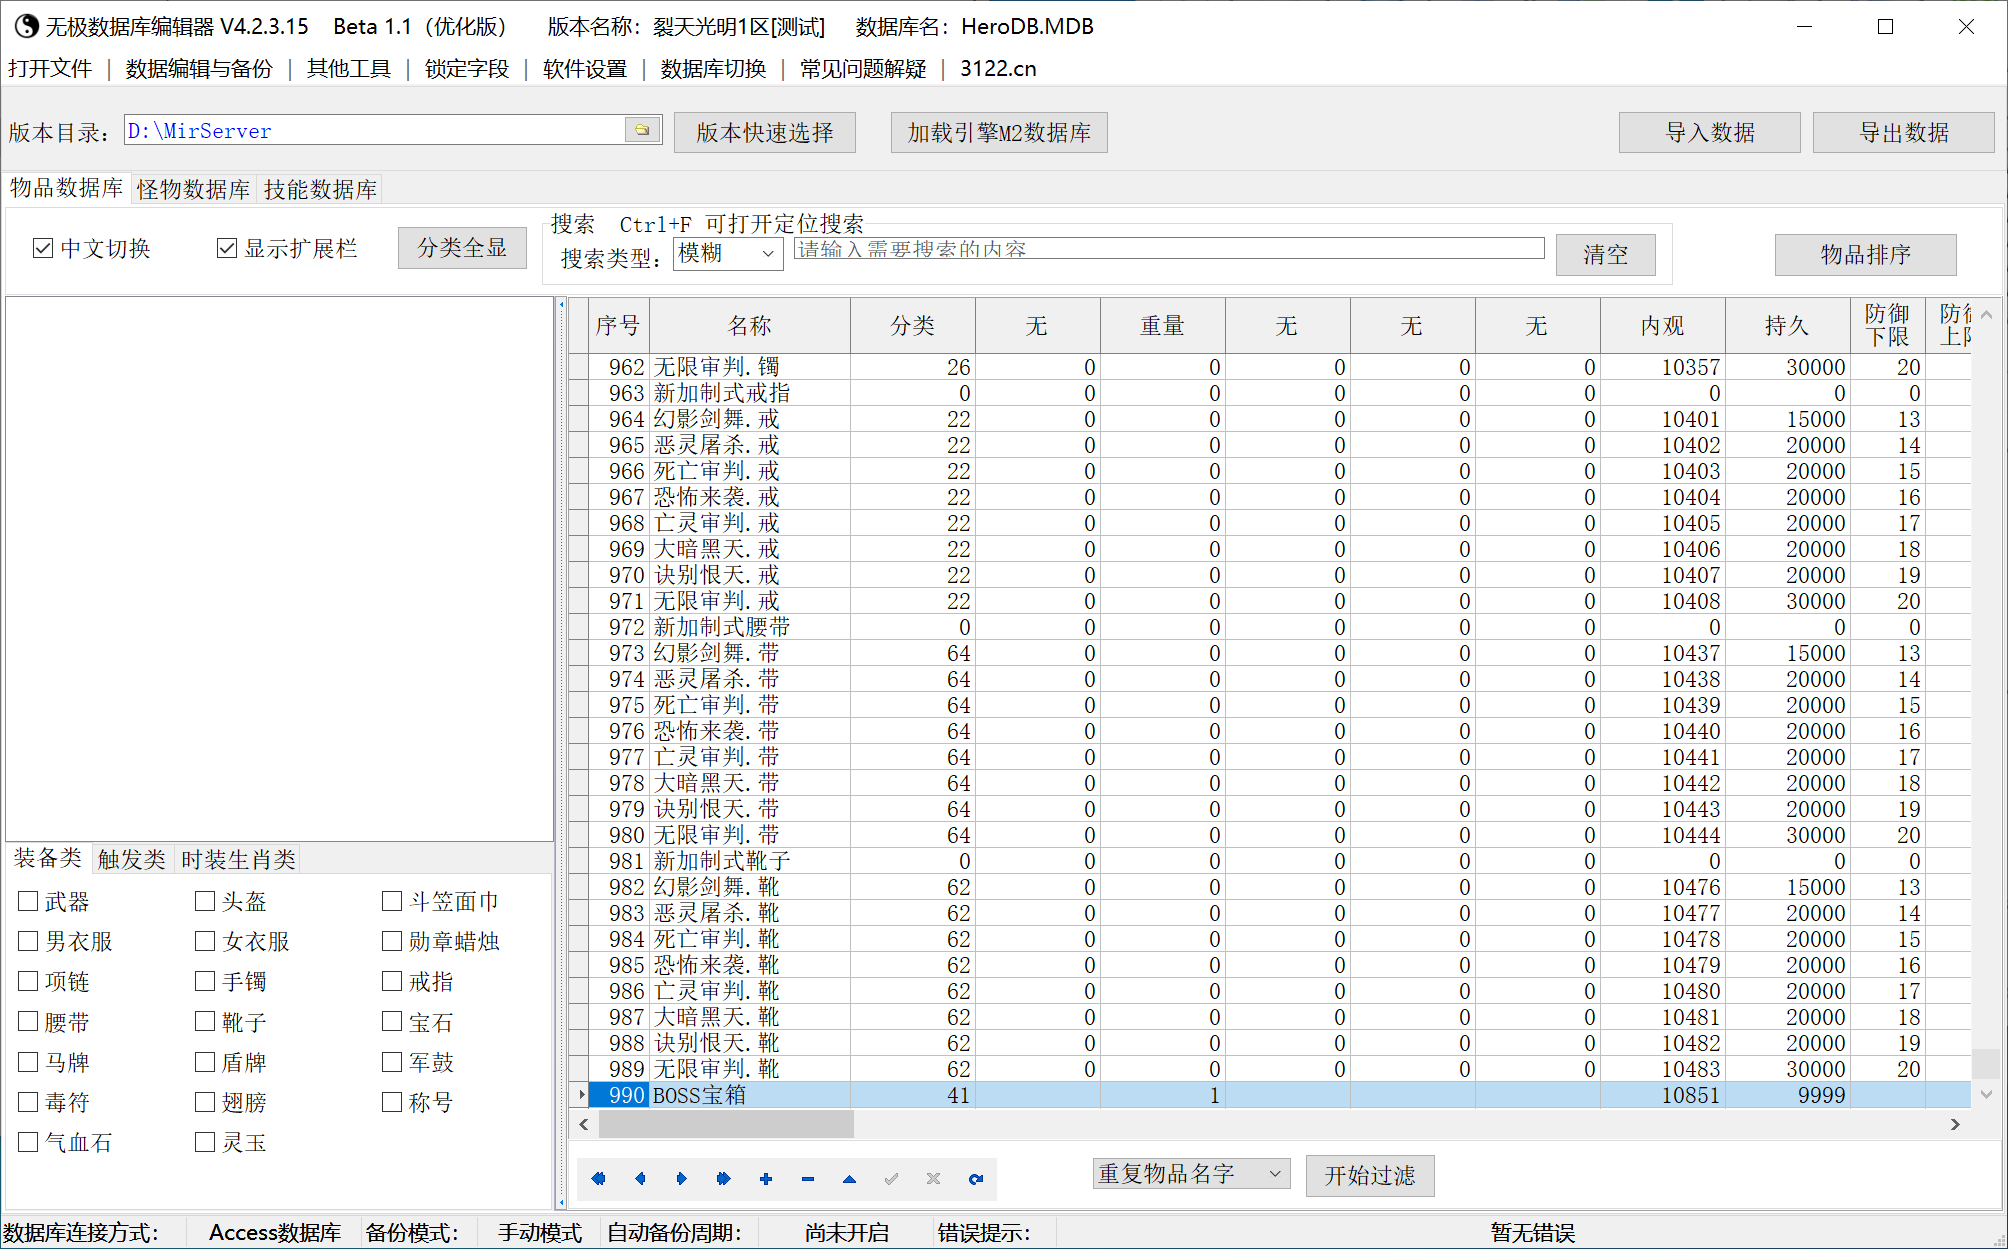
Task: Open the 数据编辑与备份 menu
Action: point(199,68)
